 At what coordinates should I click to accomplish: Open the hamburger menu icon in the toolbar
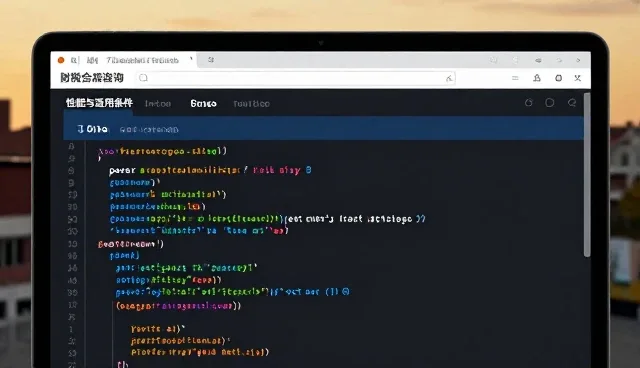click(515, 78)
